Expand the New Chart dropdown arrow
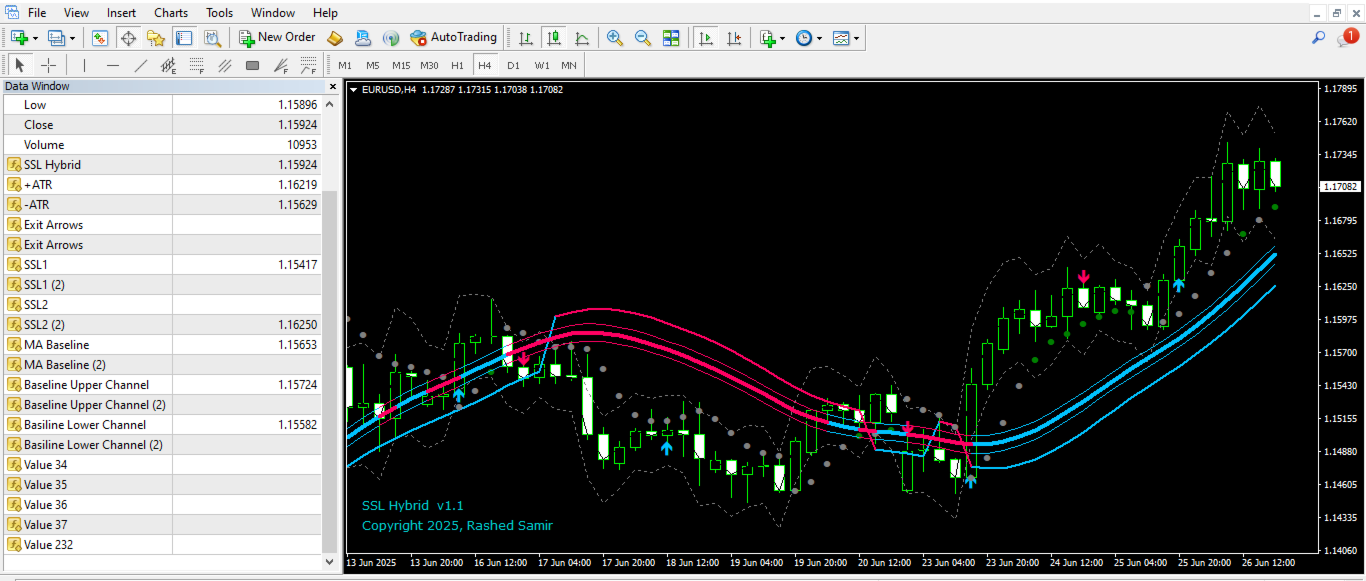 tap(35, 38)
